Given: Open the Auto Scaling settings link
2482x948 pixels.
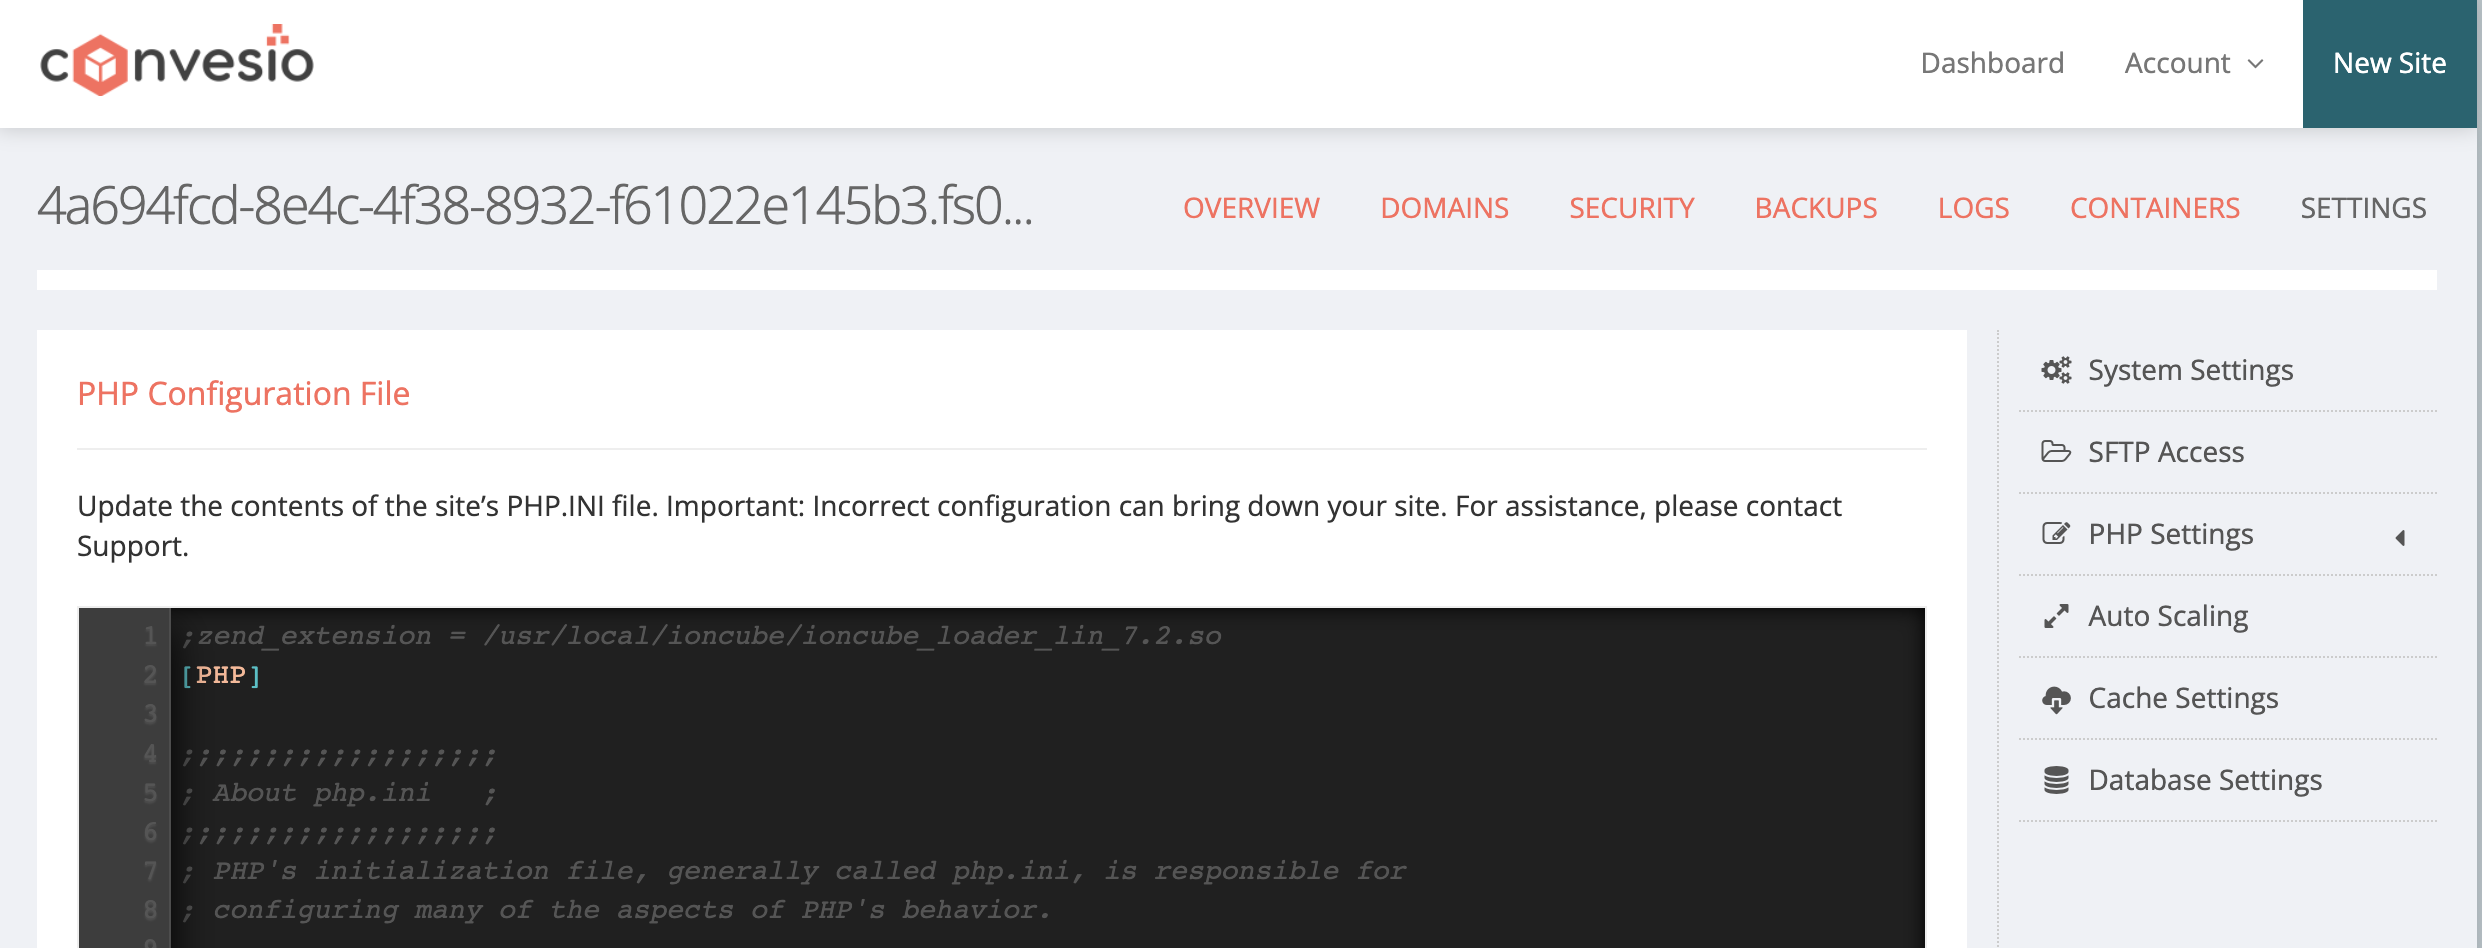Looking at the screenshot, I should click(2168, 616).
